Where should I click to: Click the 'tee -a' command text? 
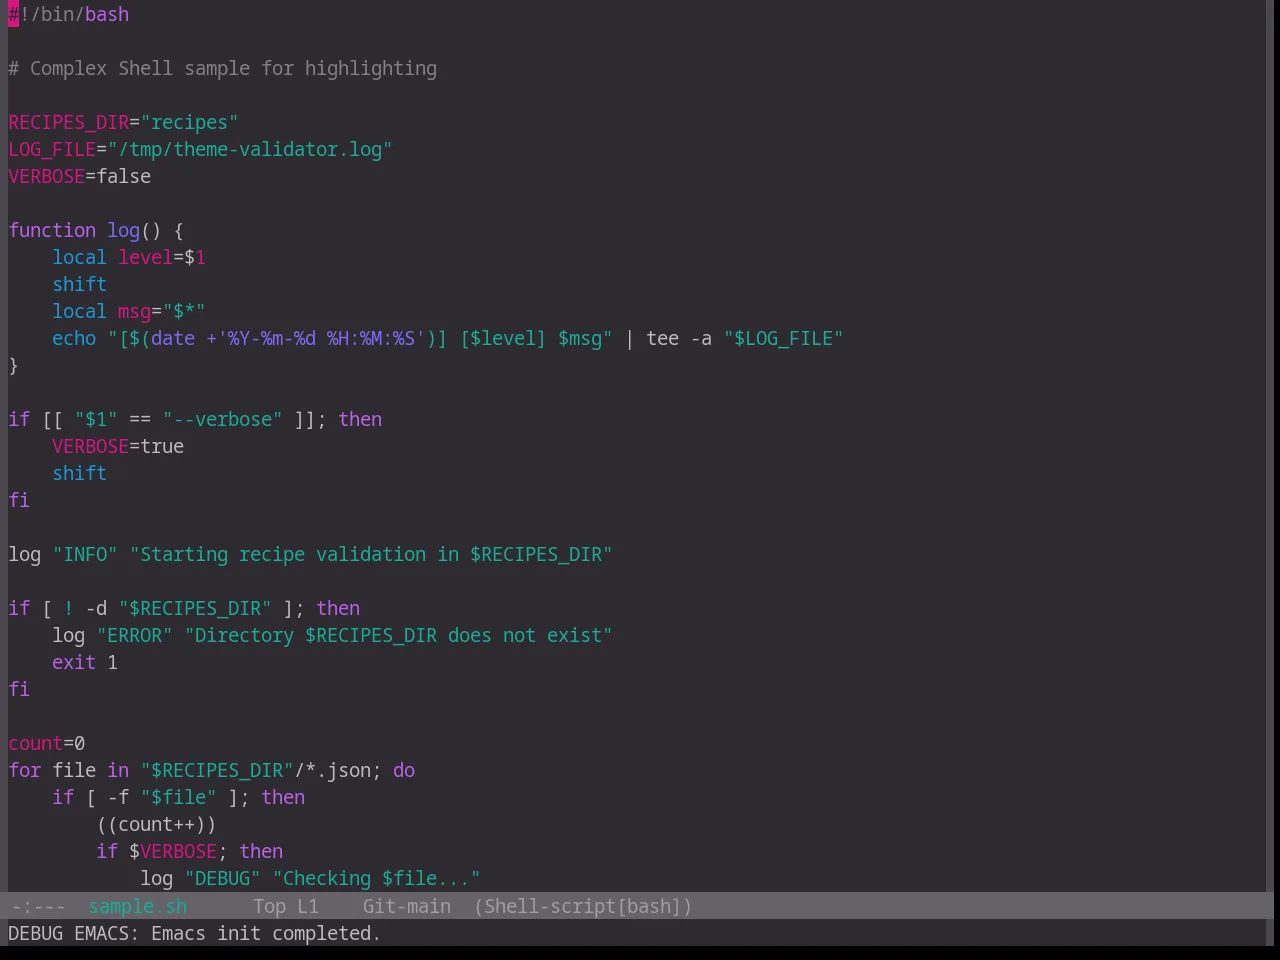679,339
